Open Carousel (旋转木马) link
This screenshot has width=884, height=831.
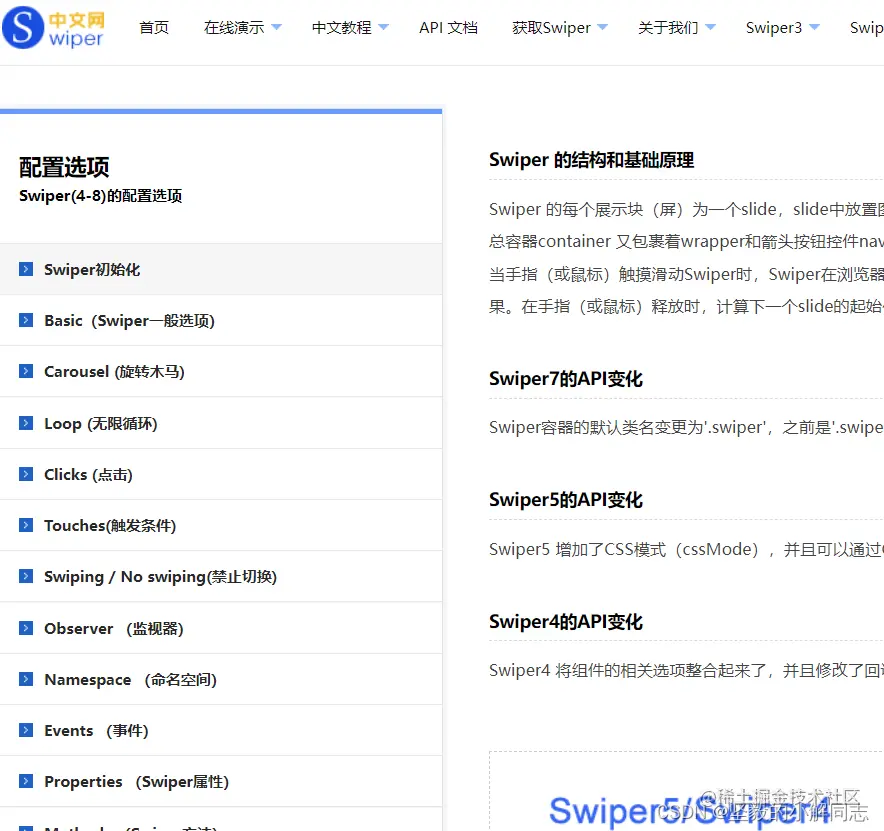coord(114,372)
